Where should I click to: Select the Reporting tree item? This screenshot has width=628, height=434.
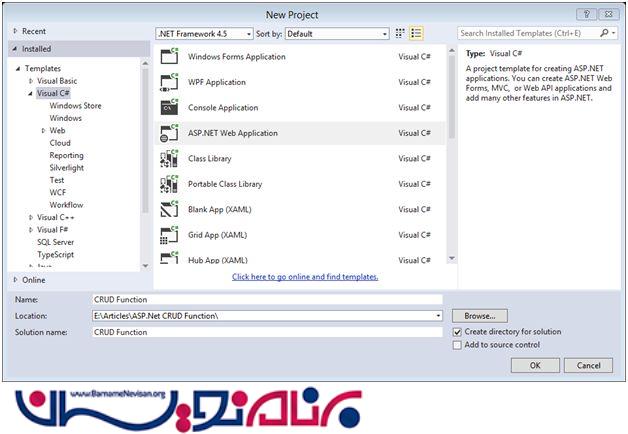[x=66, y=155]
